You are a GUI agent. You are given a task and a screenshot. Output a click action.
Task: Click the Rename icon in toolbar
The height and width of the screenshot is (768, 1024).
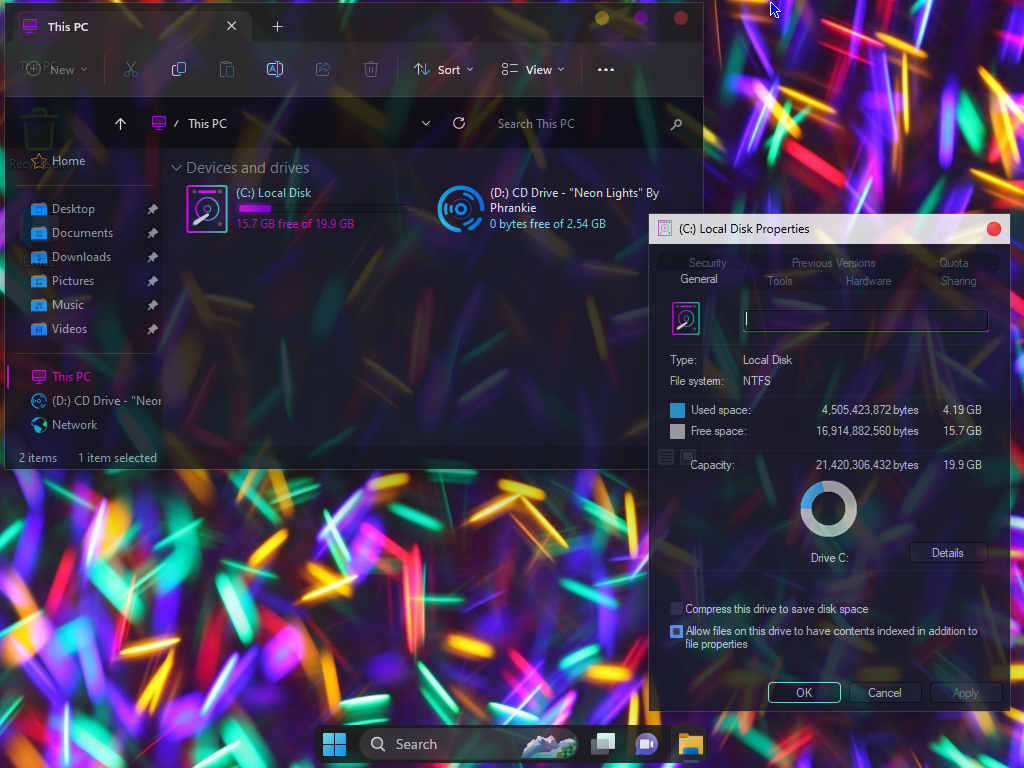point(275,69)
